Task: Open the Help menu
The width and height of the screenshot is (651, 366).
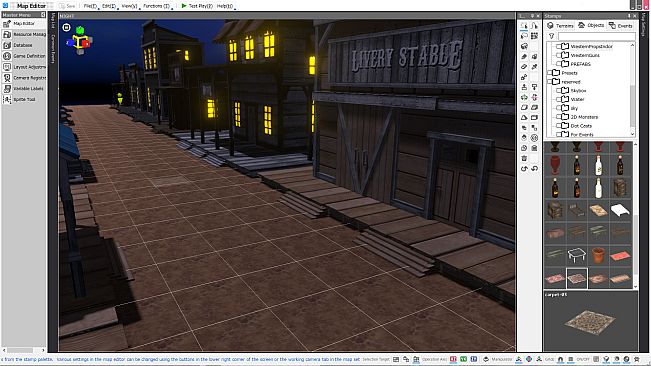Action: (225, 6)
